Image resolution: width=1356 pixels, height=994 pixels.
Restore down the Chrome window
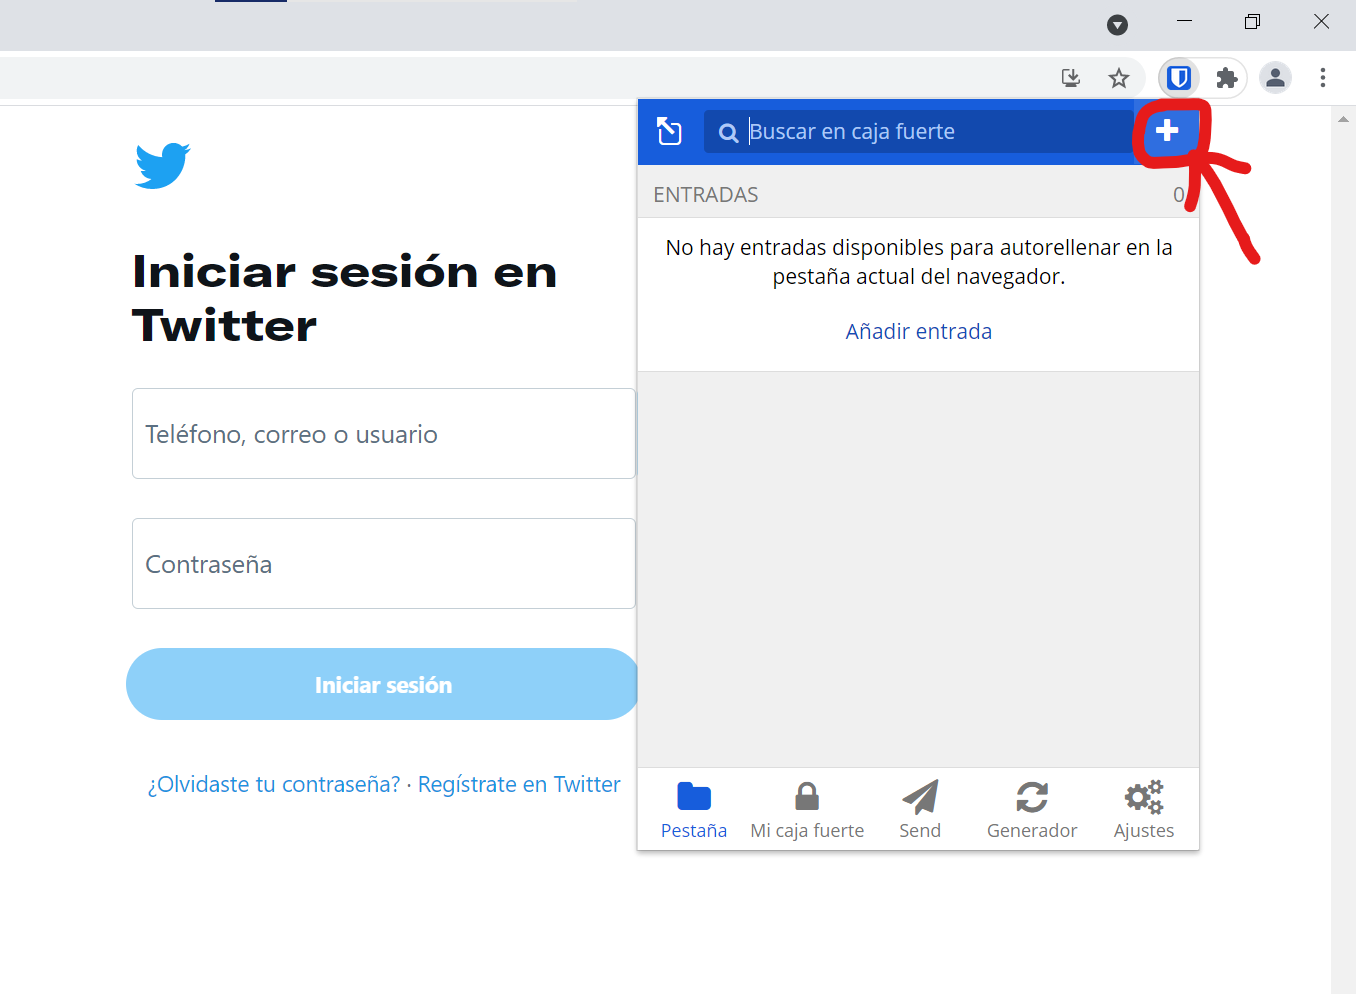(x=1252, y=21)
